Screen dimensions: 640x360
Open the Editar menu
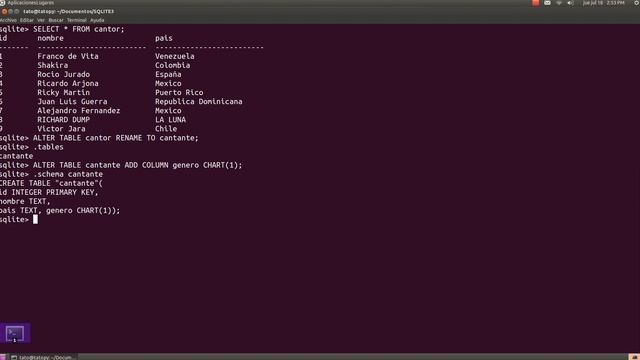[27, 20]
